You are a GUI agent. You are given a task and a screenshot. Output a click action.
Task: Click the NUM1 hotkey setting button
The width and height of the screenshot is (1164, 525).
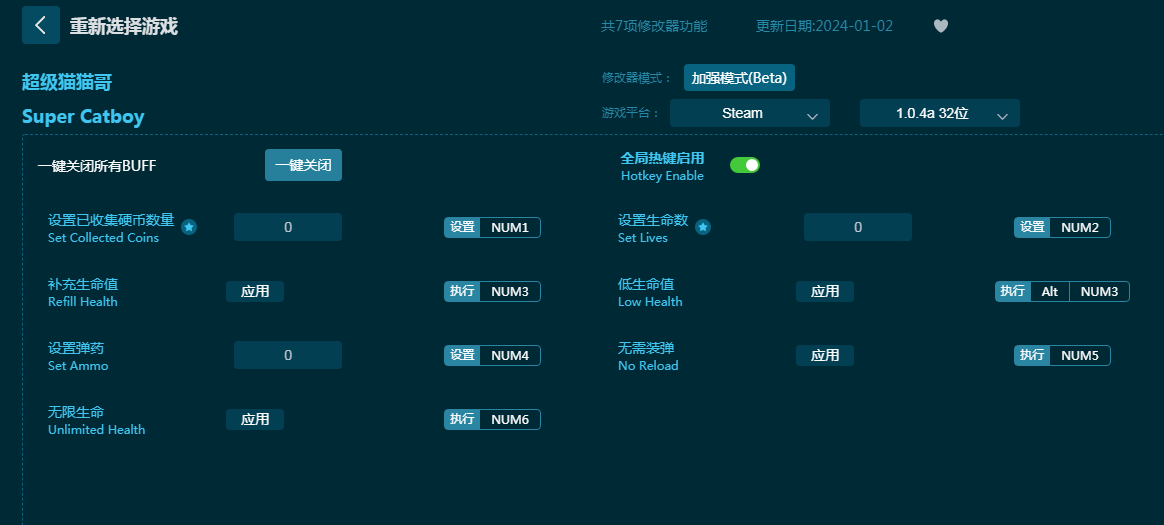coord(509,228)
